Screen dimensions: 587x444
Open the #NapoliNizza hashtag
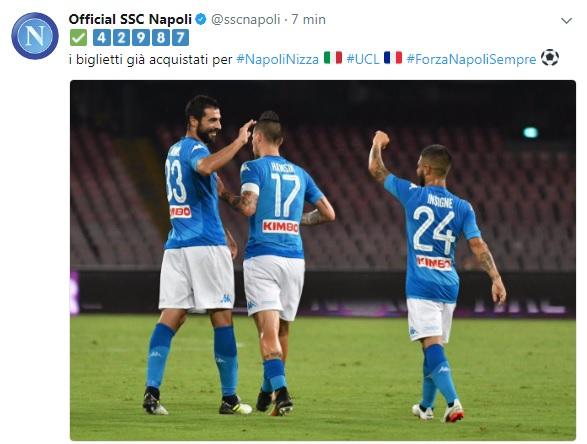tap(278, 59)
